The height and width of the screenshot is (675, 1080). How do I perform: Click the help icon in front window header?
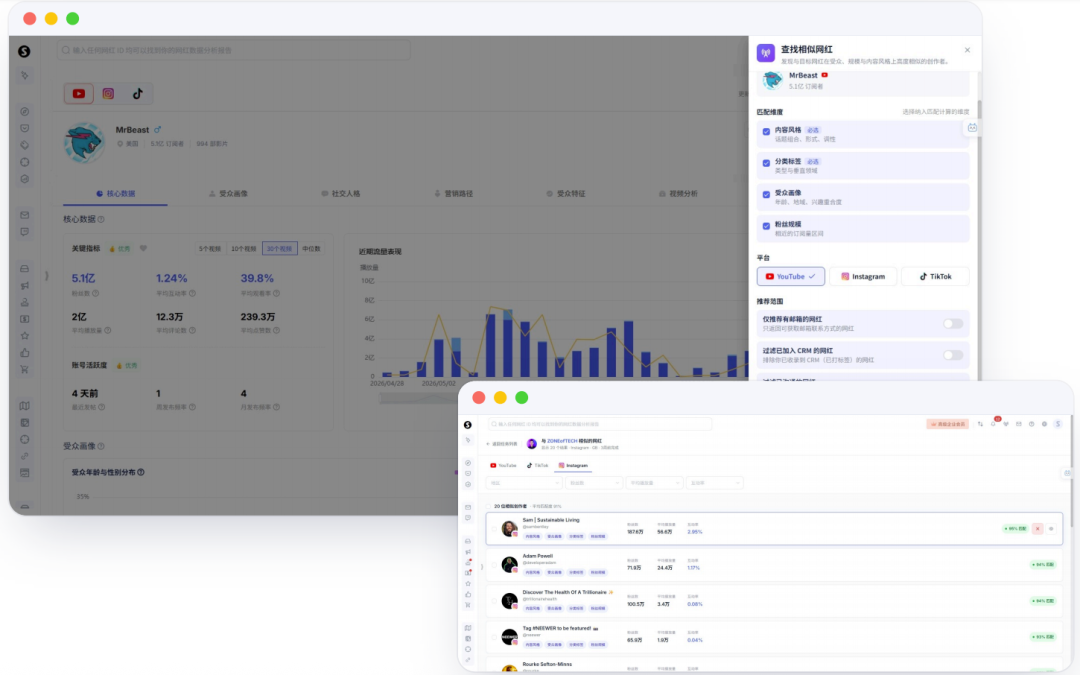(x=1031, y=424)
